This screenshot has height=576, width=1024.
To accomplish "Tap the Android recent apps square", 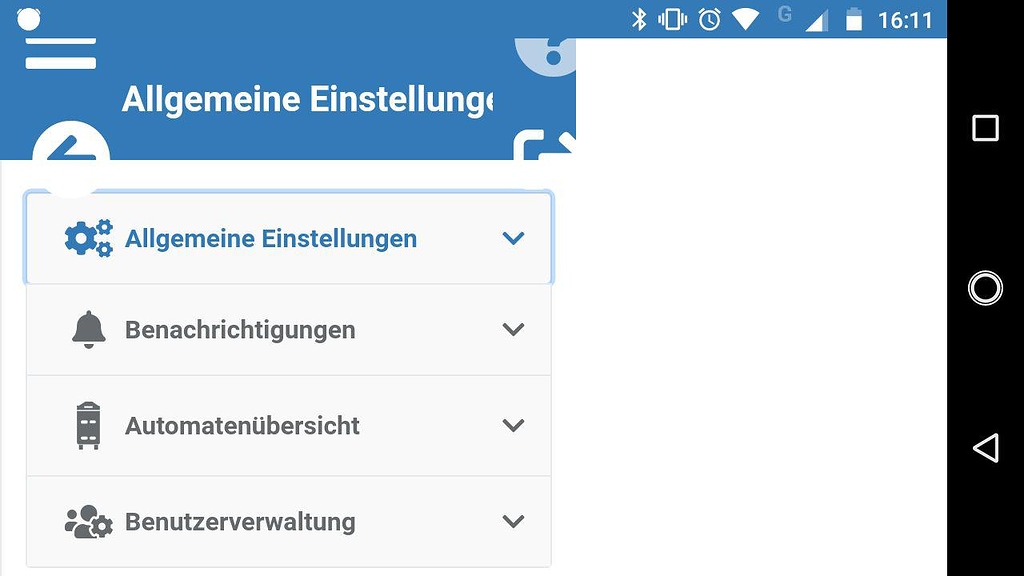I will pyautogui.click(x=985, y=128).
